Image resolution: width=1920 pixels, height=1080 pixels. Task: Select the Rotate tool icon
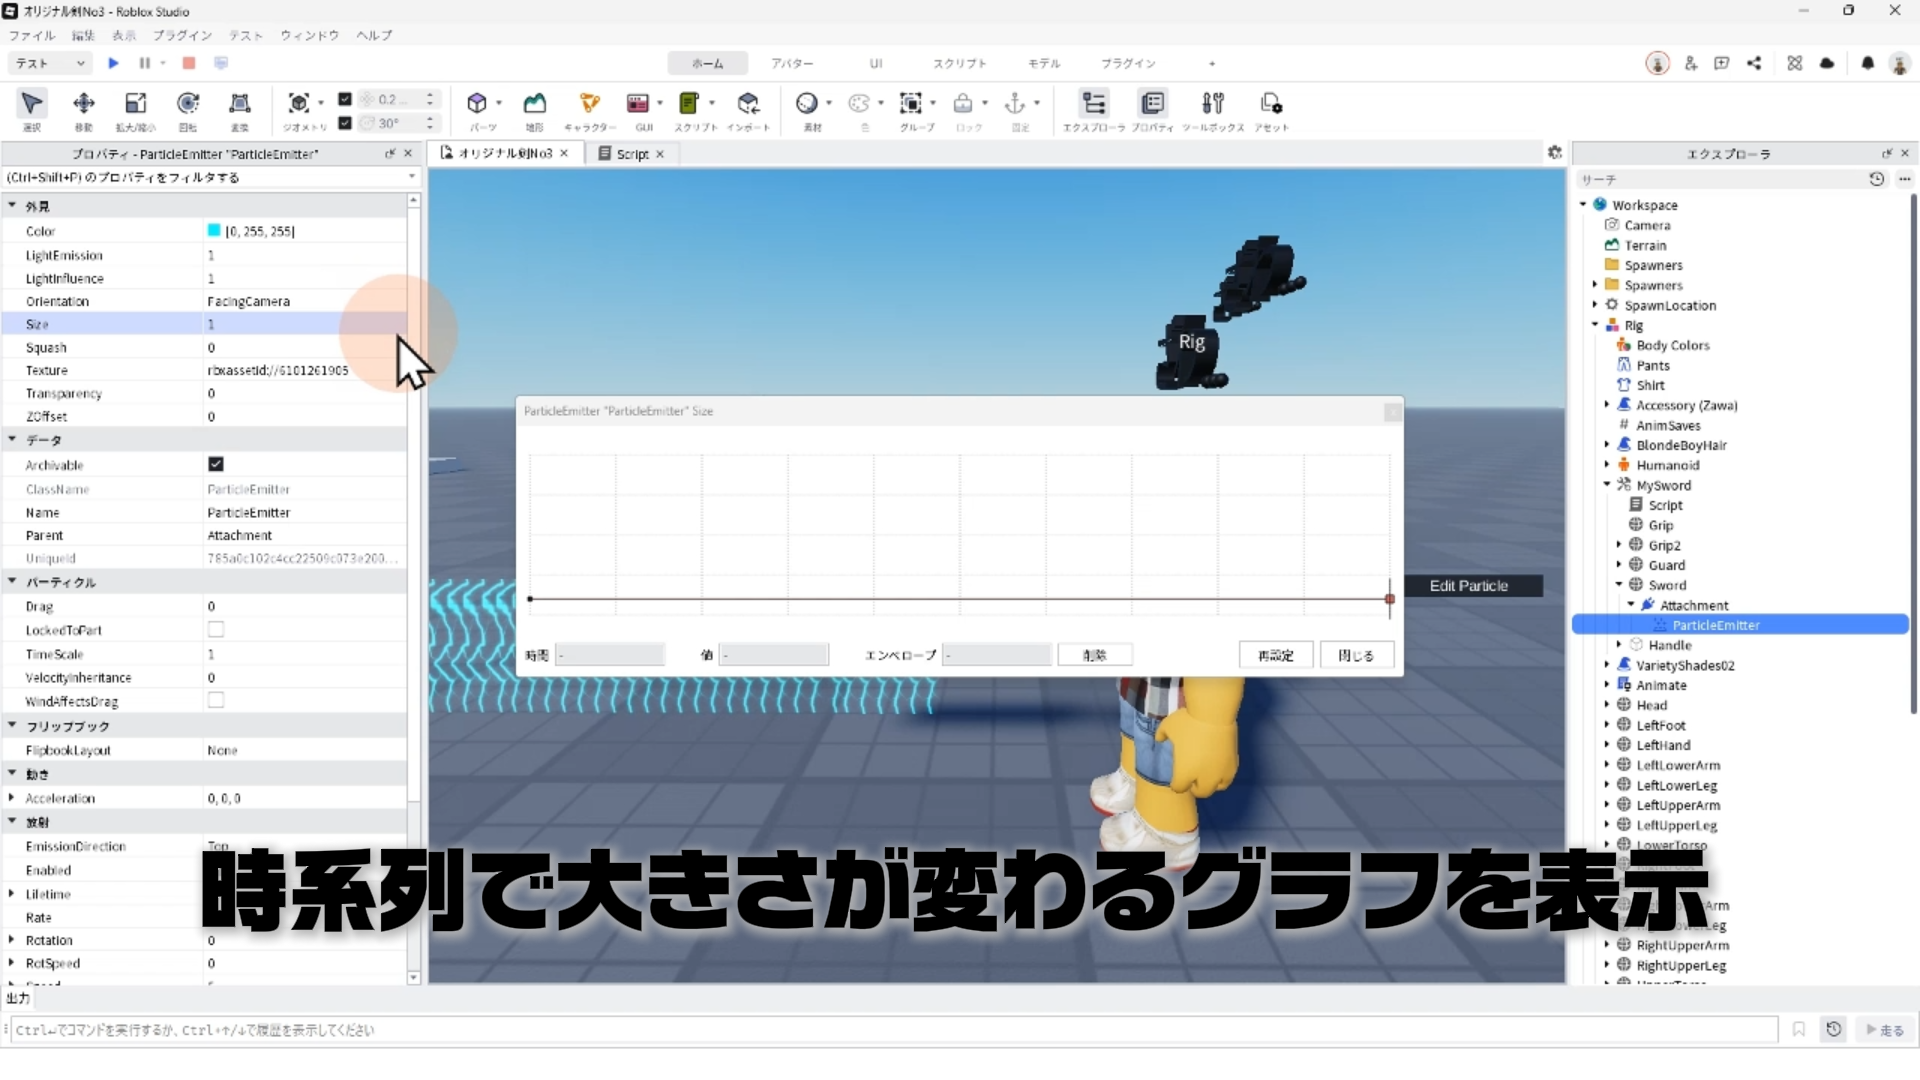coord(187,104)
